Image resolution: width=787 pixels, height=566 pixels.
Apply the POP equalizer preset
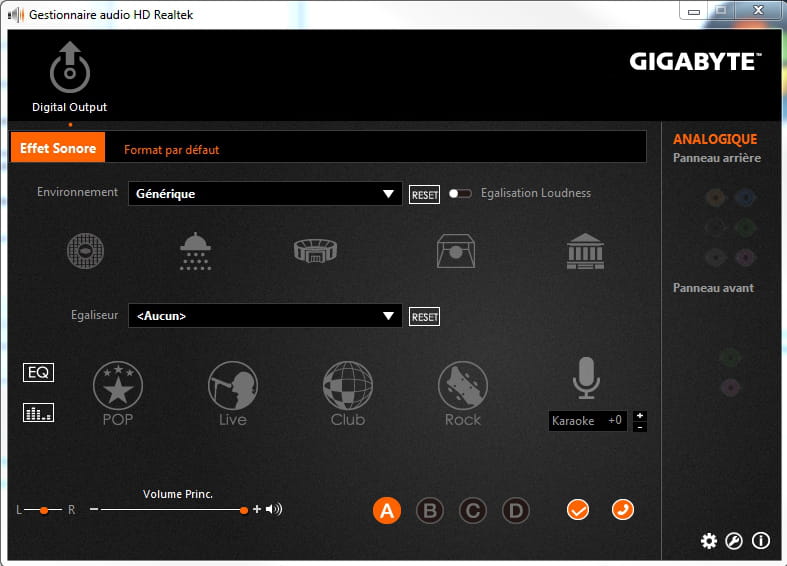pos(118,393)
